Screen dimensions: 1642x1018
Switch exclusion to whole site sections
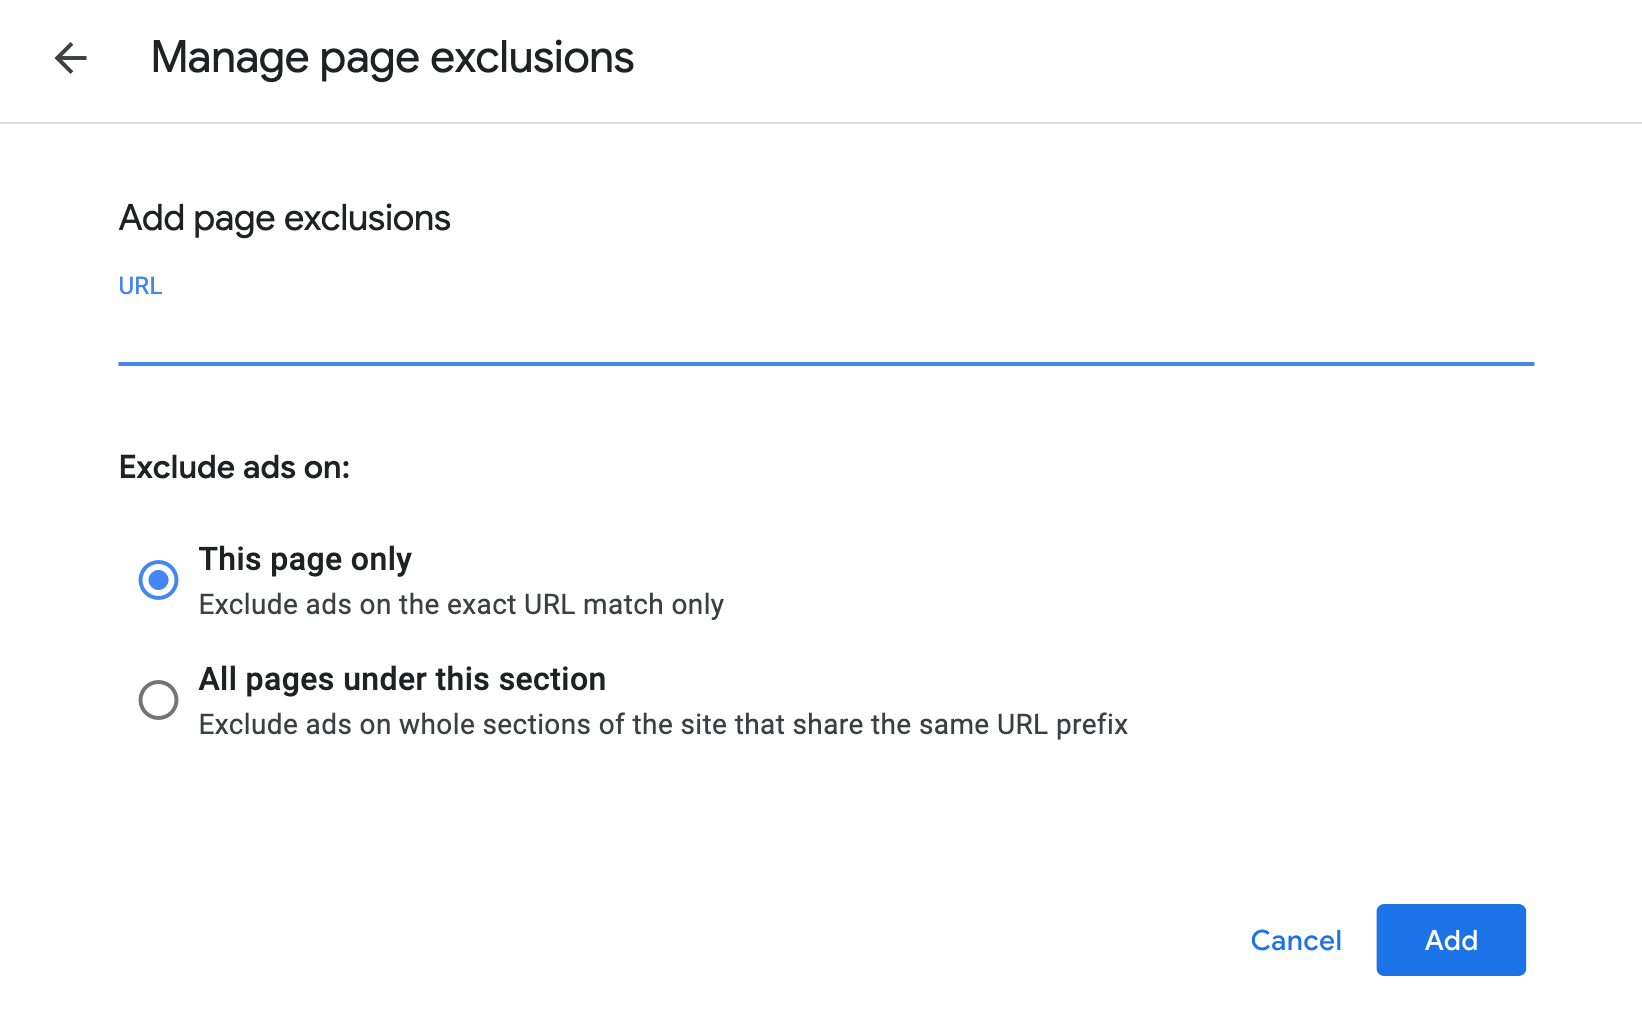point(157,700)
